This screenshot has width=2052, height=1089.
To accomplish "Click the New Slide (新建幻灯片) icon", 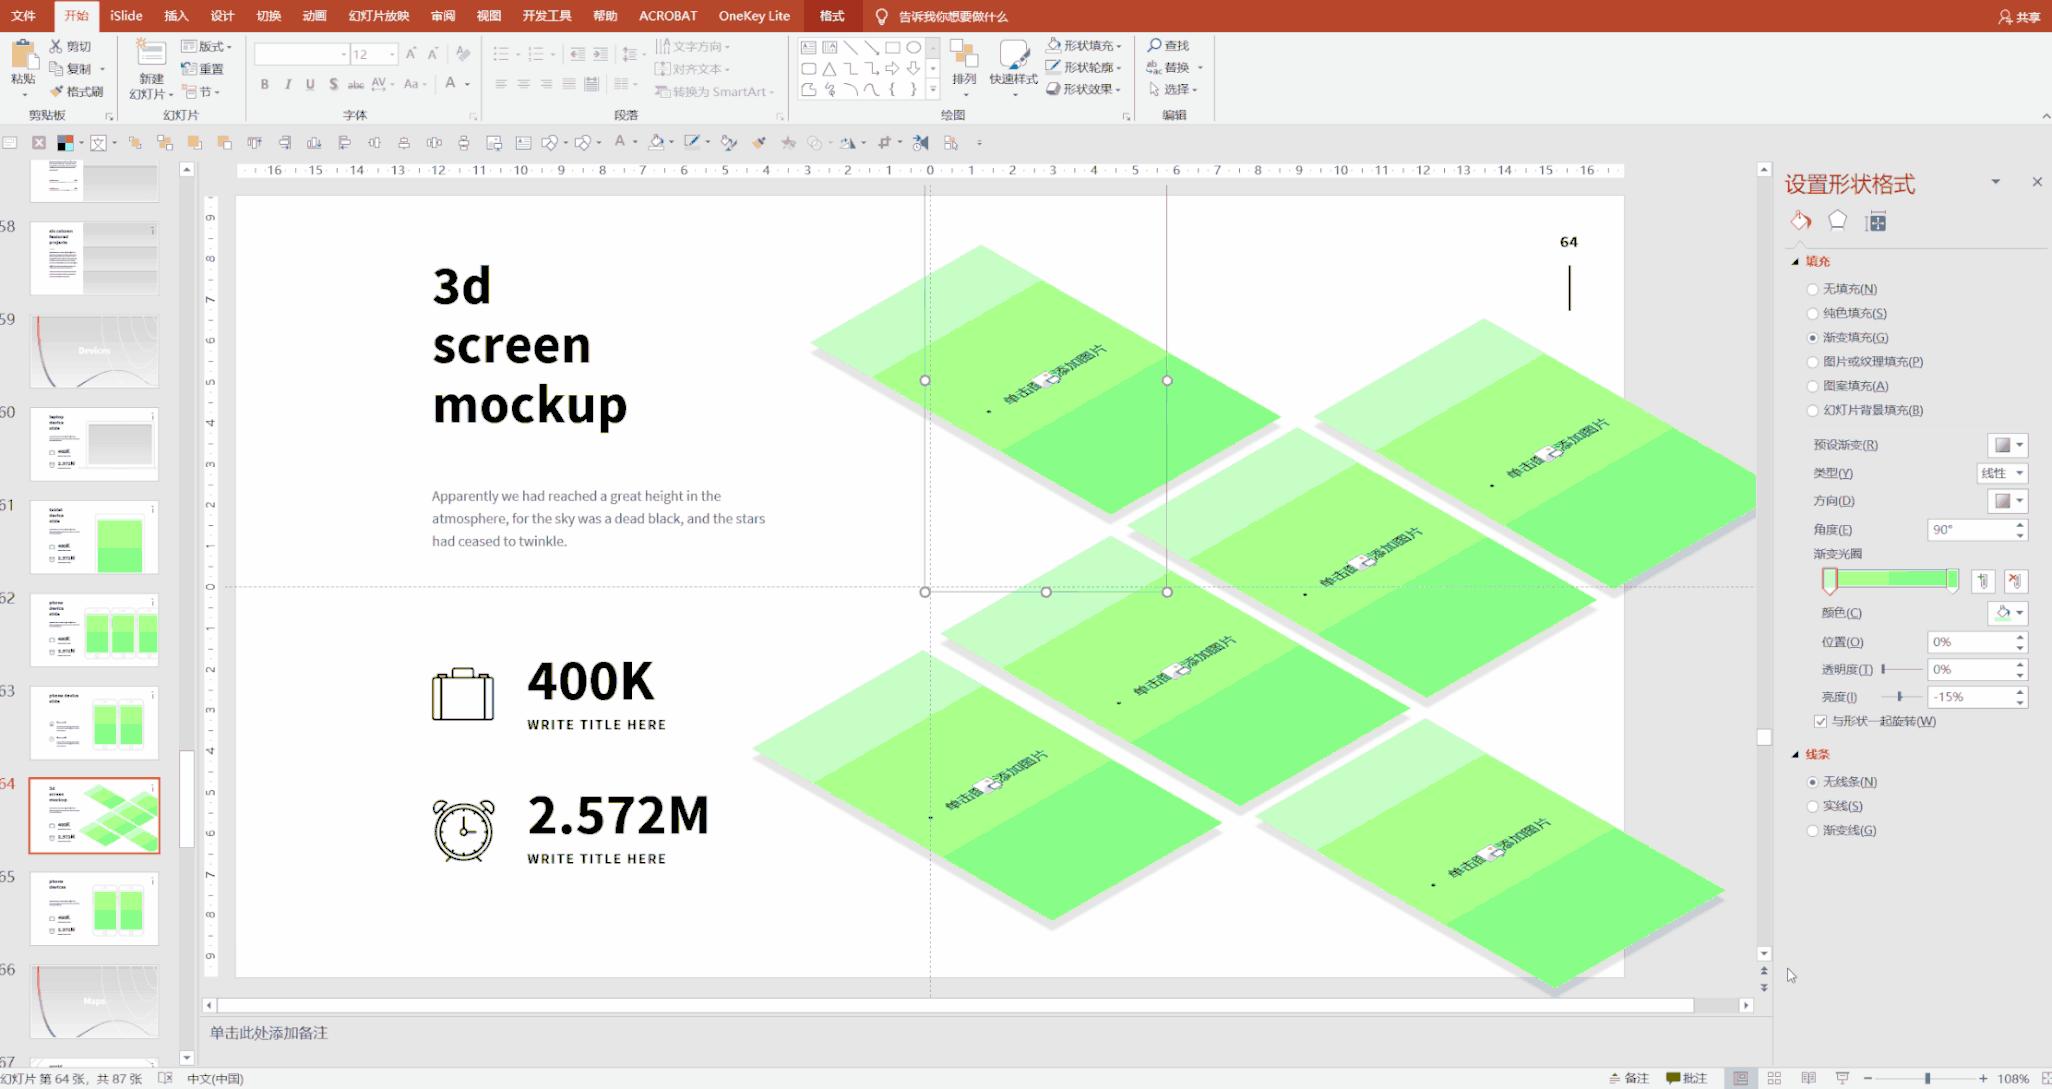I will pyautogui.click(x=150, y=55).
